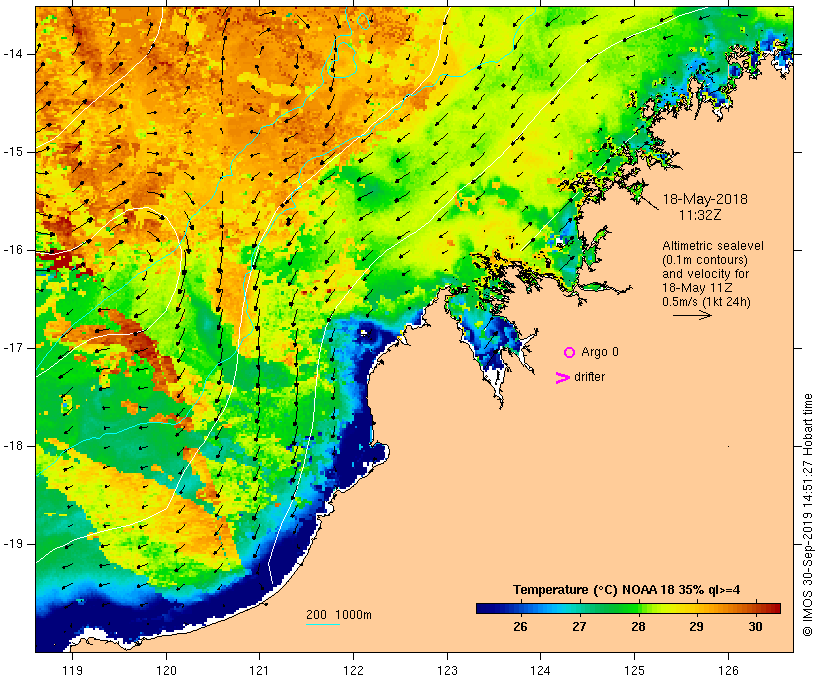The image size is (820, 680).
Task: Click the '200 1000m' depth contour label
Action: click(x=339, y=615)
